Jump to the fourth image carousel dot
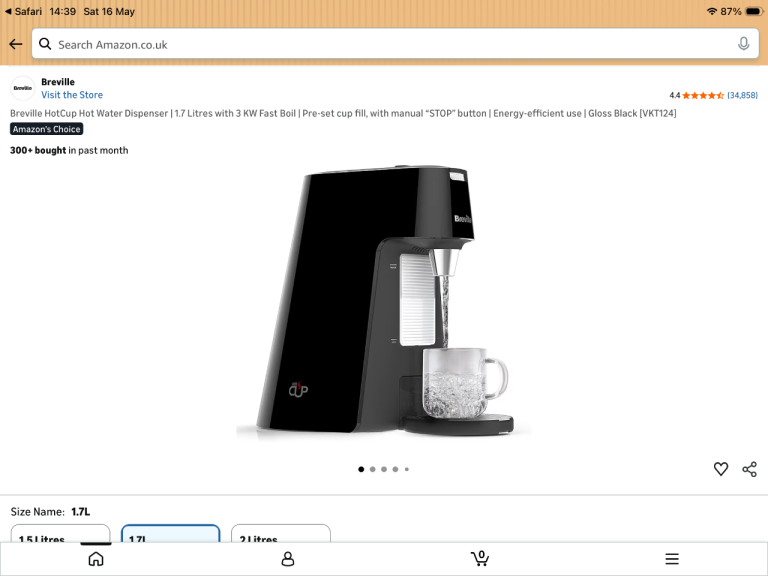Image resolution: width=768 pixels, height=576 pixels. (x=395, y=469)
